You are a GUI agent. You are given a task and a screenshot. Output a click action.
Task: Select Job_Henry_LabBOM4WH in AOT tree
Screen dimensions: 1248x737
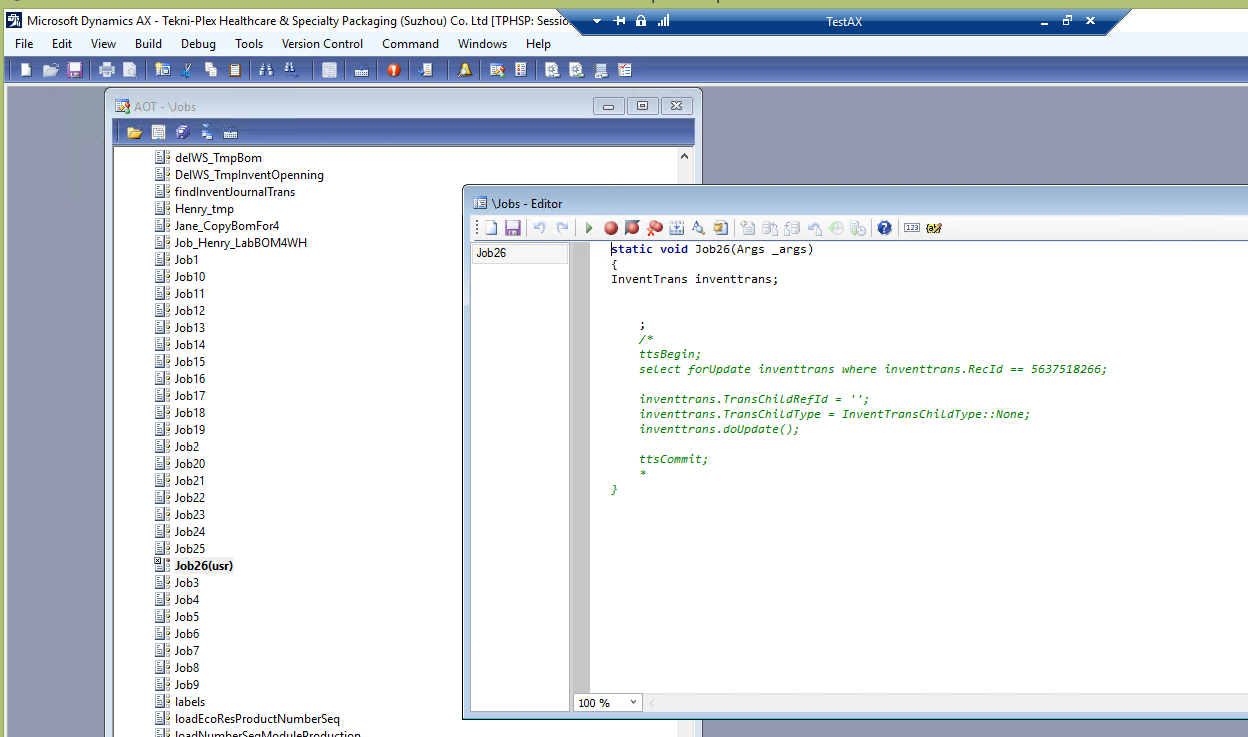(240, 243)
